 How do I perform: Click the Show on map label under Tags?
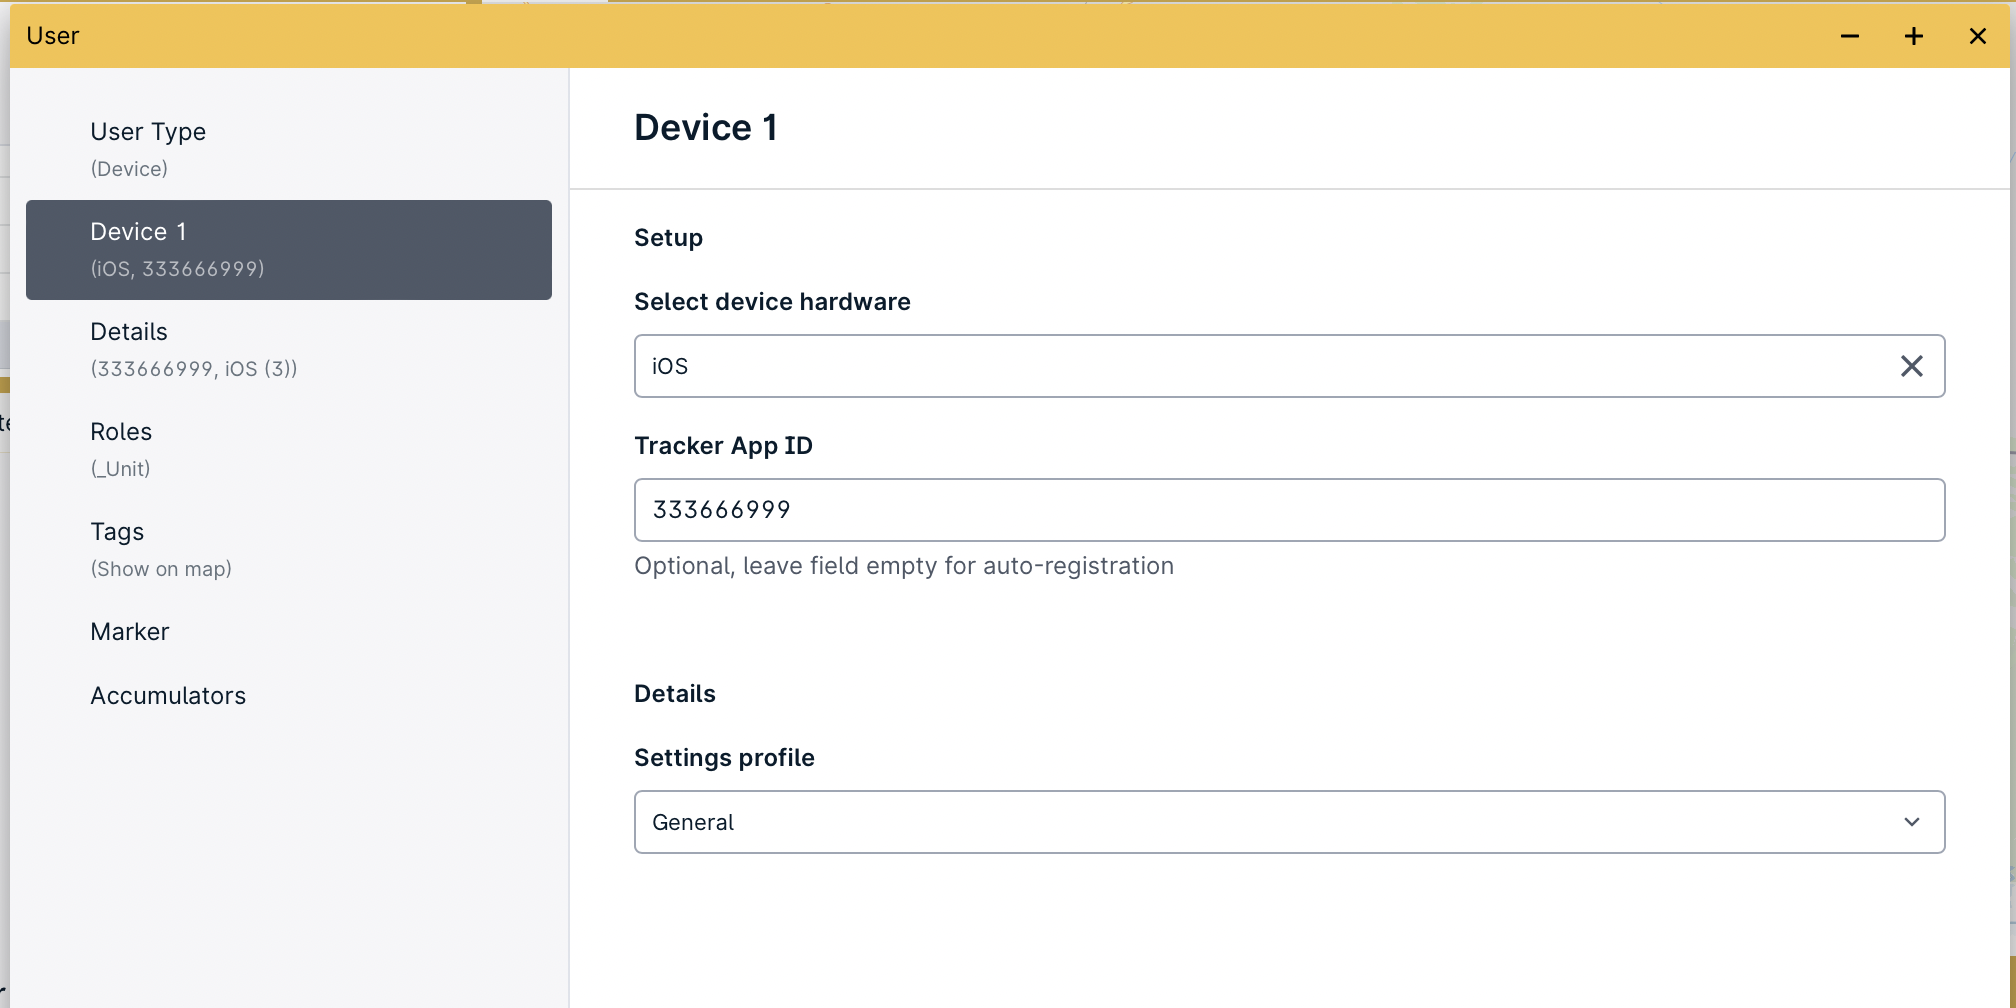pos(161,568)
